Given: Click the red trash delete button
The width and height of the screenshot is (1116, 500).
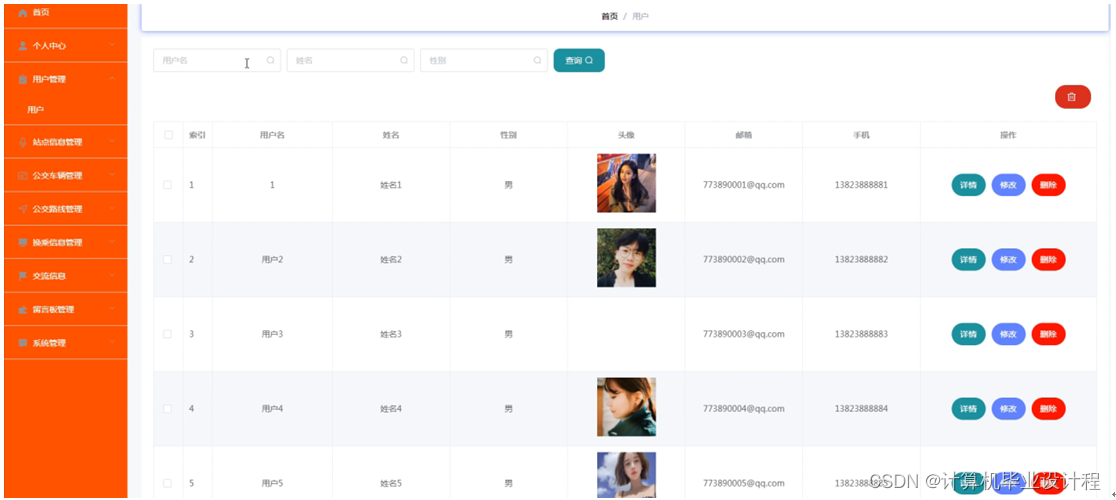Looking at the screenshot, I should (1072, 97).
